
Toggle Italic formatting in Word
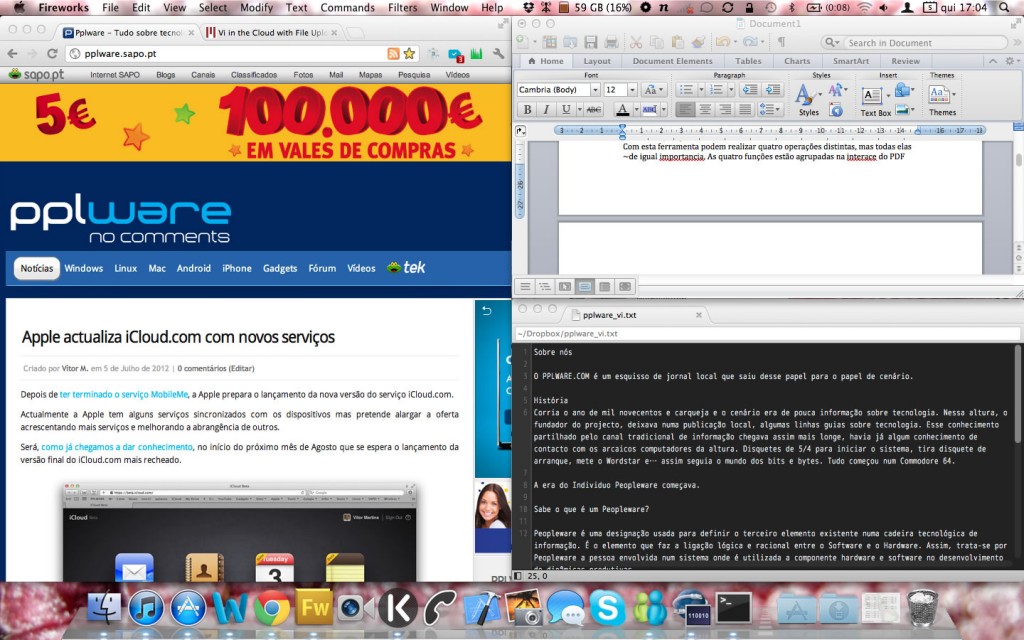coord(547,109)
